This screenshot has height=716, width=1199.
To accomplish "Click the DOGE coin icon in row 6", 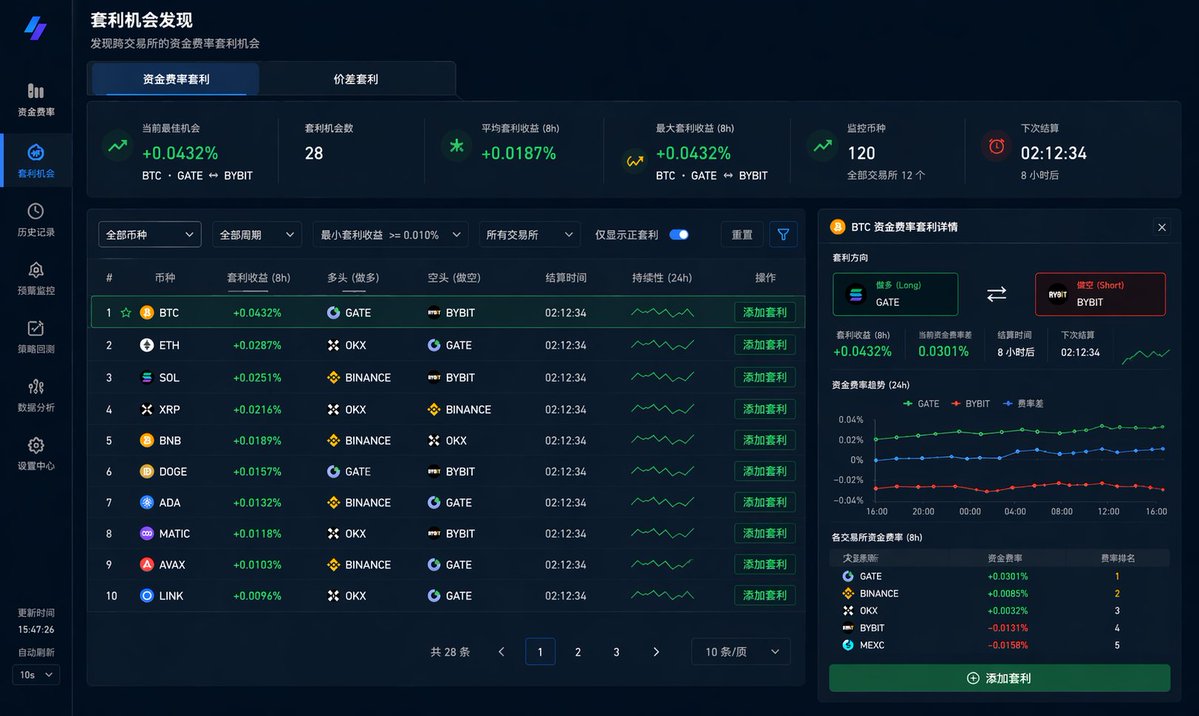I will (147, 471).
